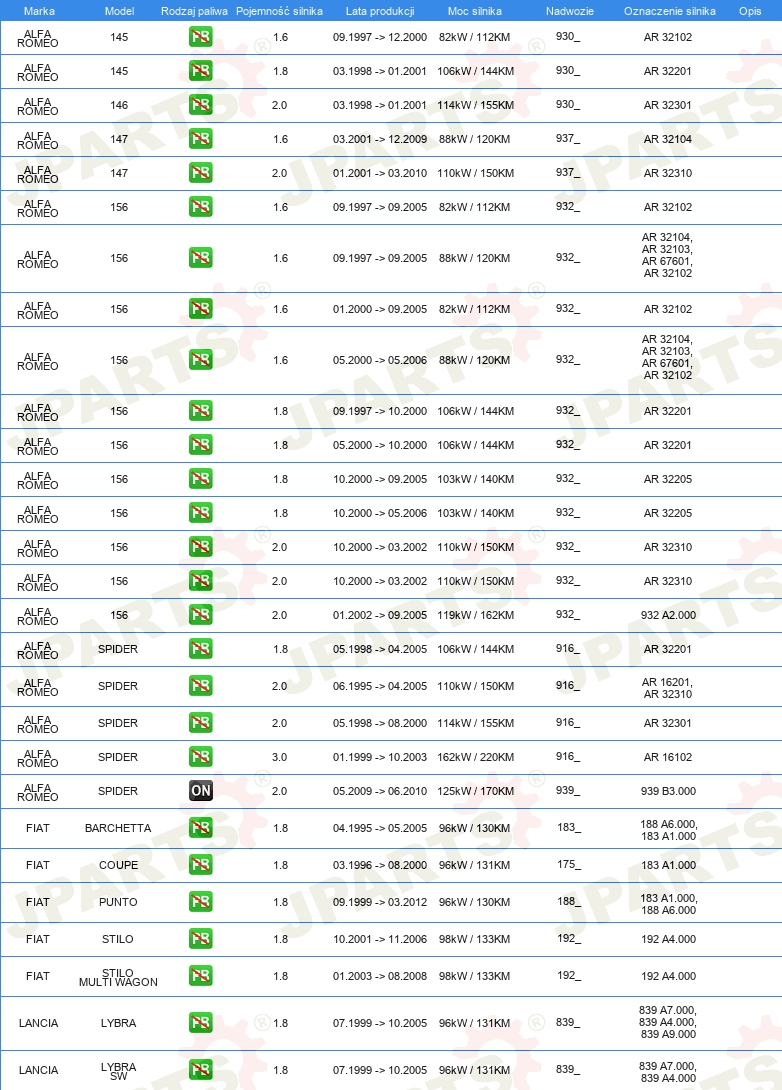The image size is (782, 1090).
Task: Click the production dates '05.2009 -> 06.2010'
Action: click(380, 791)
